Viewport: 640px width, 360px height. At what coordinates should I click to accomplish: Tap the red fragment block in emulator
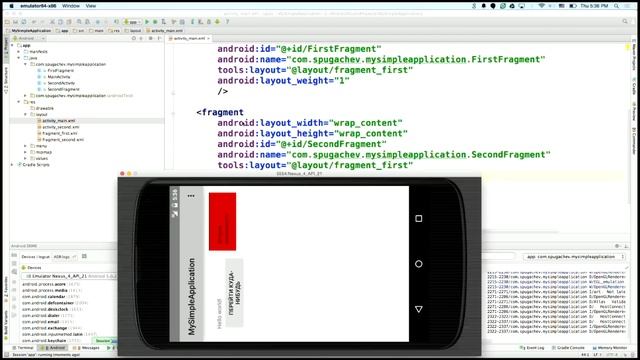pyautogui.click(x=222, y=222)
